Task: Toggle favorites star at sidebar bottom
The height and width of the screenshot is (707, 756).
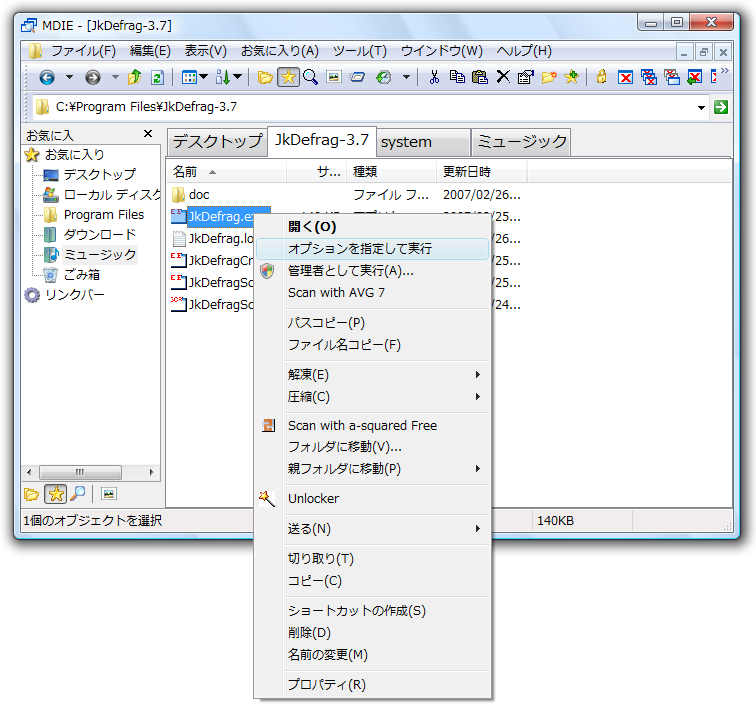Action: coord(55,493)
